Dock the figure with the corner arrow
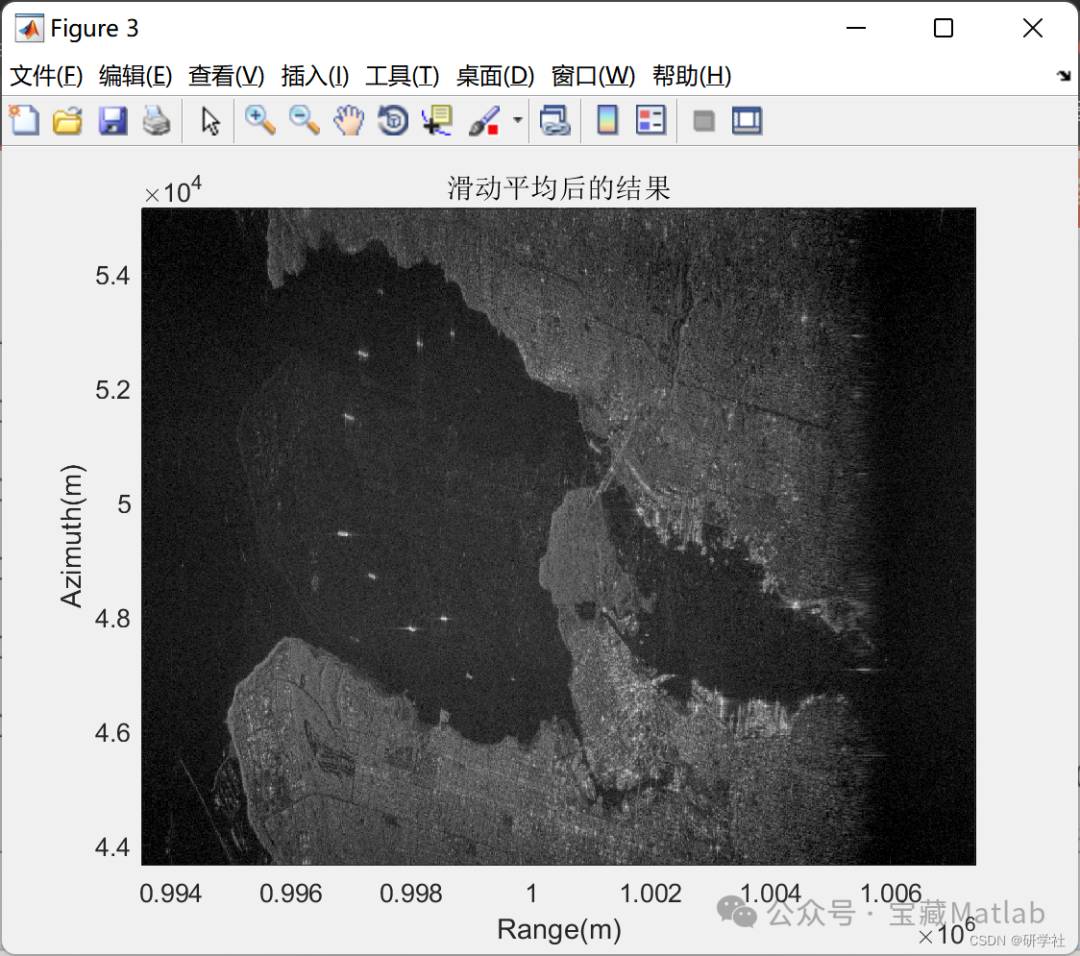Viewport: 1080px width, 956px height. point(1064,75)
